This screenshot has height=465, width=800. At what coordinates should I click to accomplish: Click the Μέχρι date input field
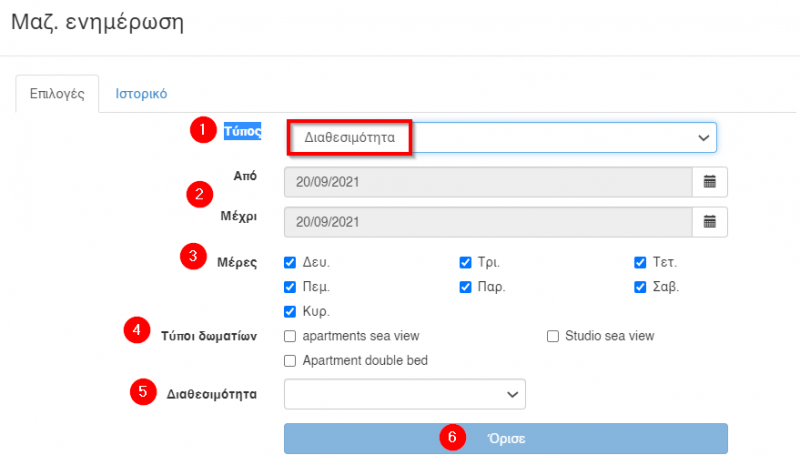488,221
